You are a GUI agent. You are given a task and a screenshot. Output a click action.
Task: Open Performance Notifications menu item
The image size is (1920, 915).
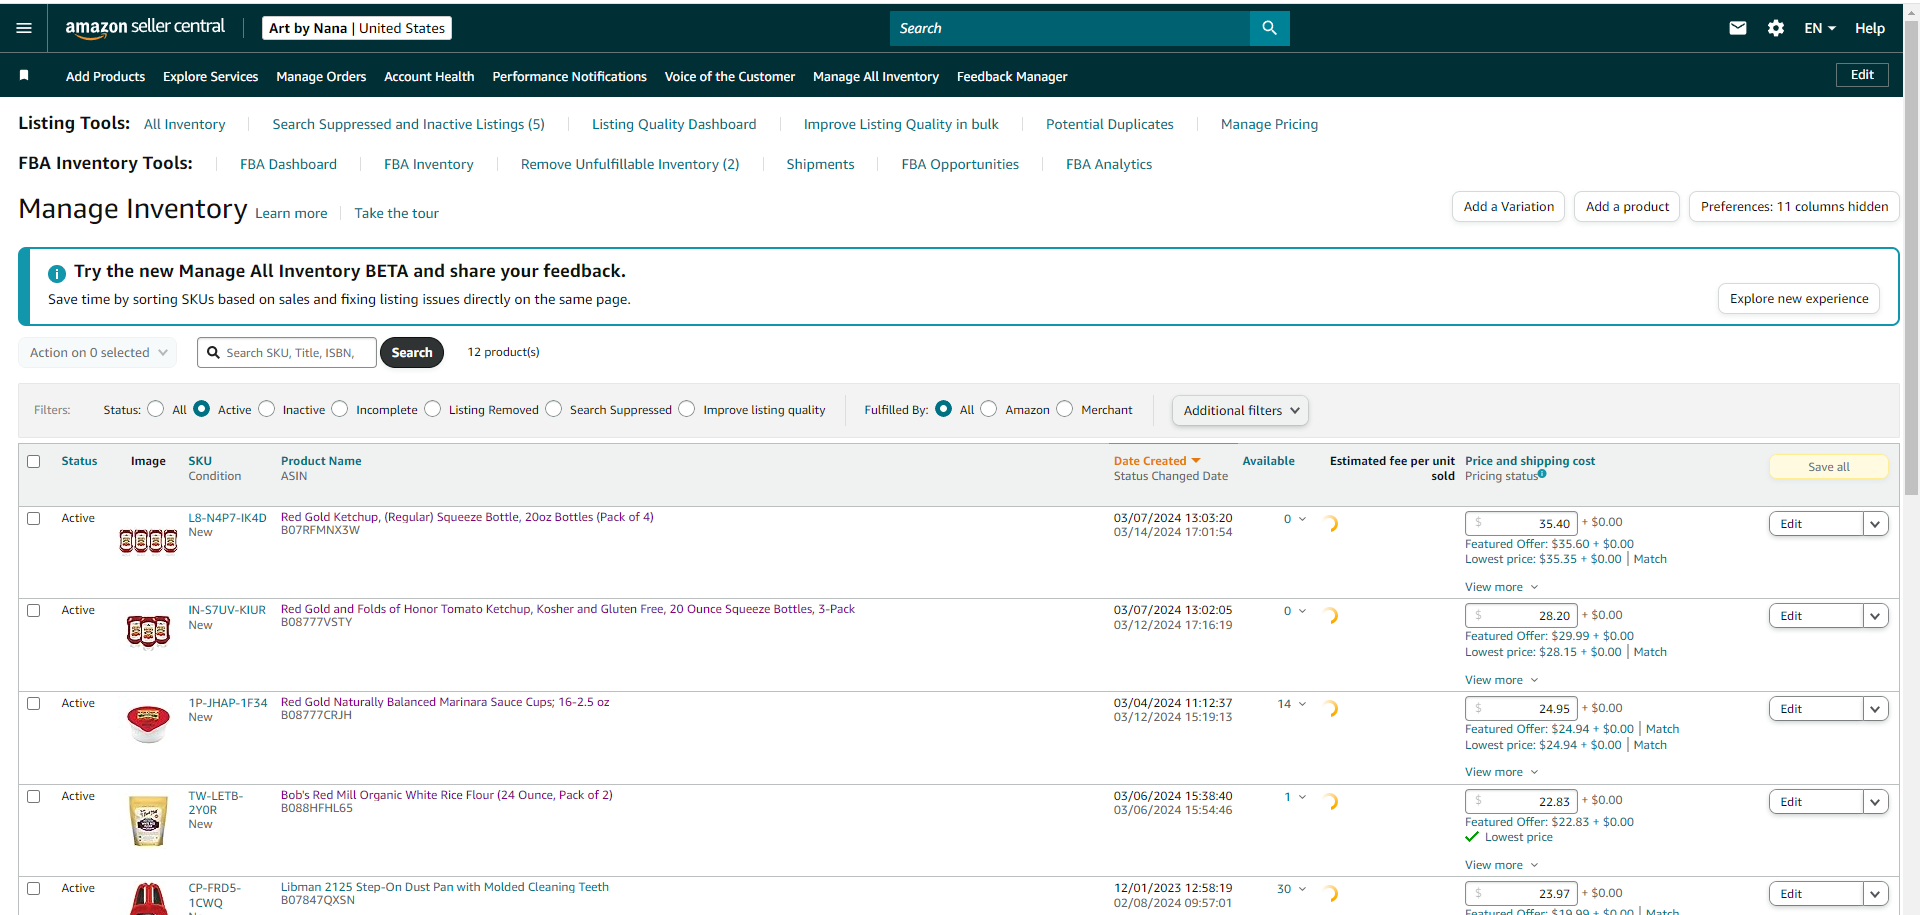click(x=569, y=76)
